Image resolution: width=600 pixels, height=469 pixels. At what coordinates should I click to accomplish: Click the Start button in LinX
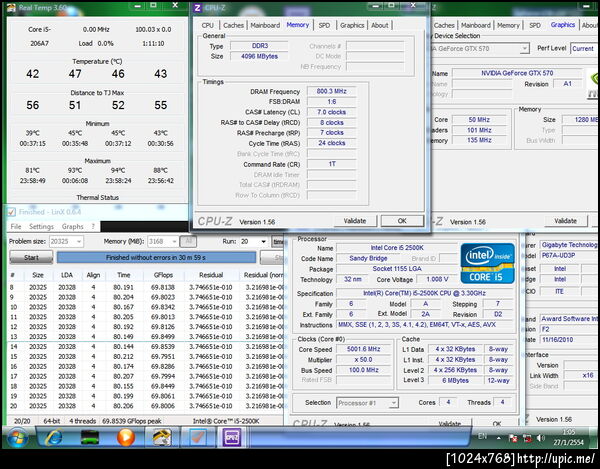(31, 257)
